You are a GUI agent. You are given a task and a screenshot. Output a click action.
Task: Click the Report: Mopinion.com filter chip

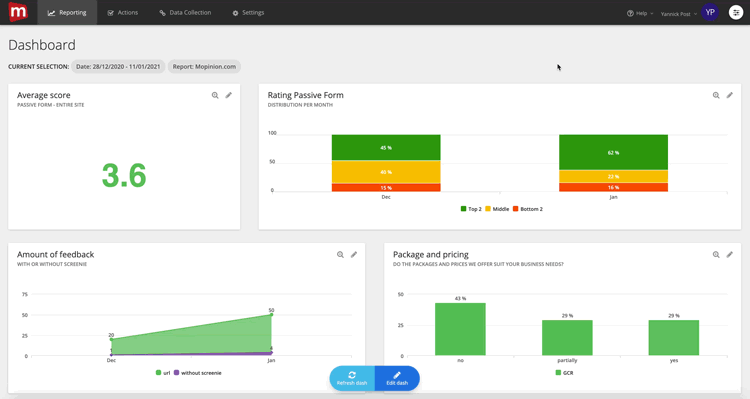pos(204,66)
